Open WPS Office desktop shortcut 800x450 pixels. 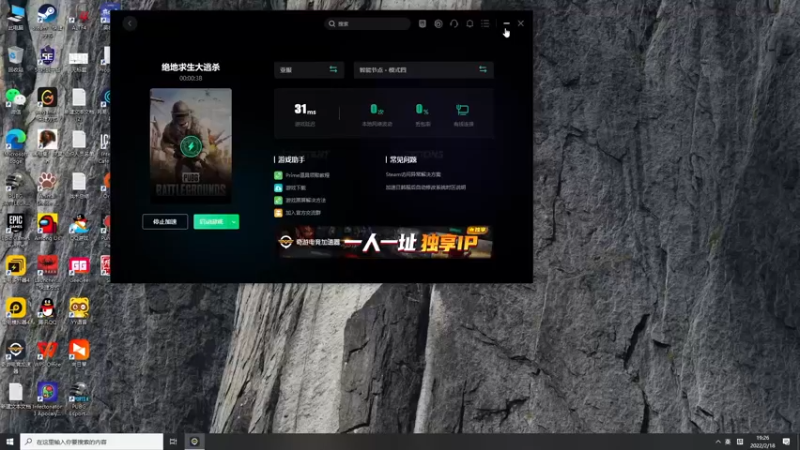[47, 353]
